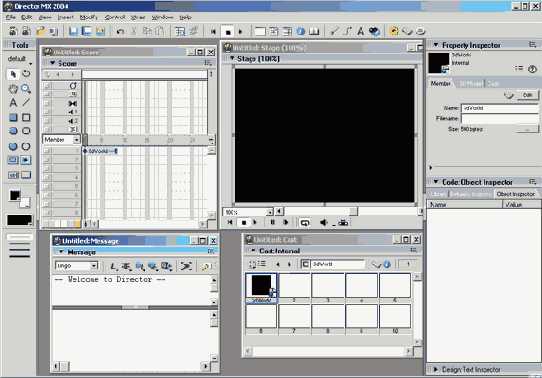Image resolution: width=542 pixels, height=378 pixels.
Task: Collapse the Score panel triangle
Action: tap(53, 63)
